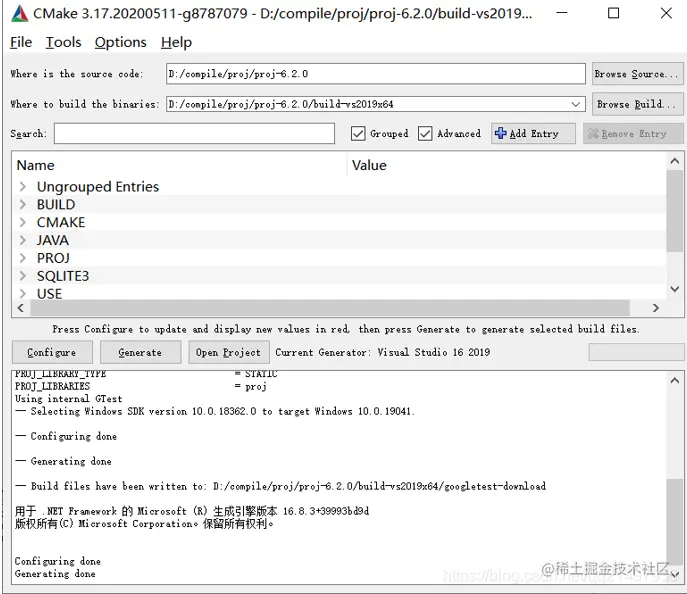Click the cache list up scroll arrow
687x594 pixels.
[675, 161]
